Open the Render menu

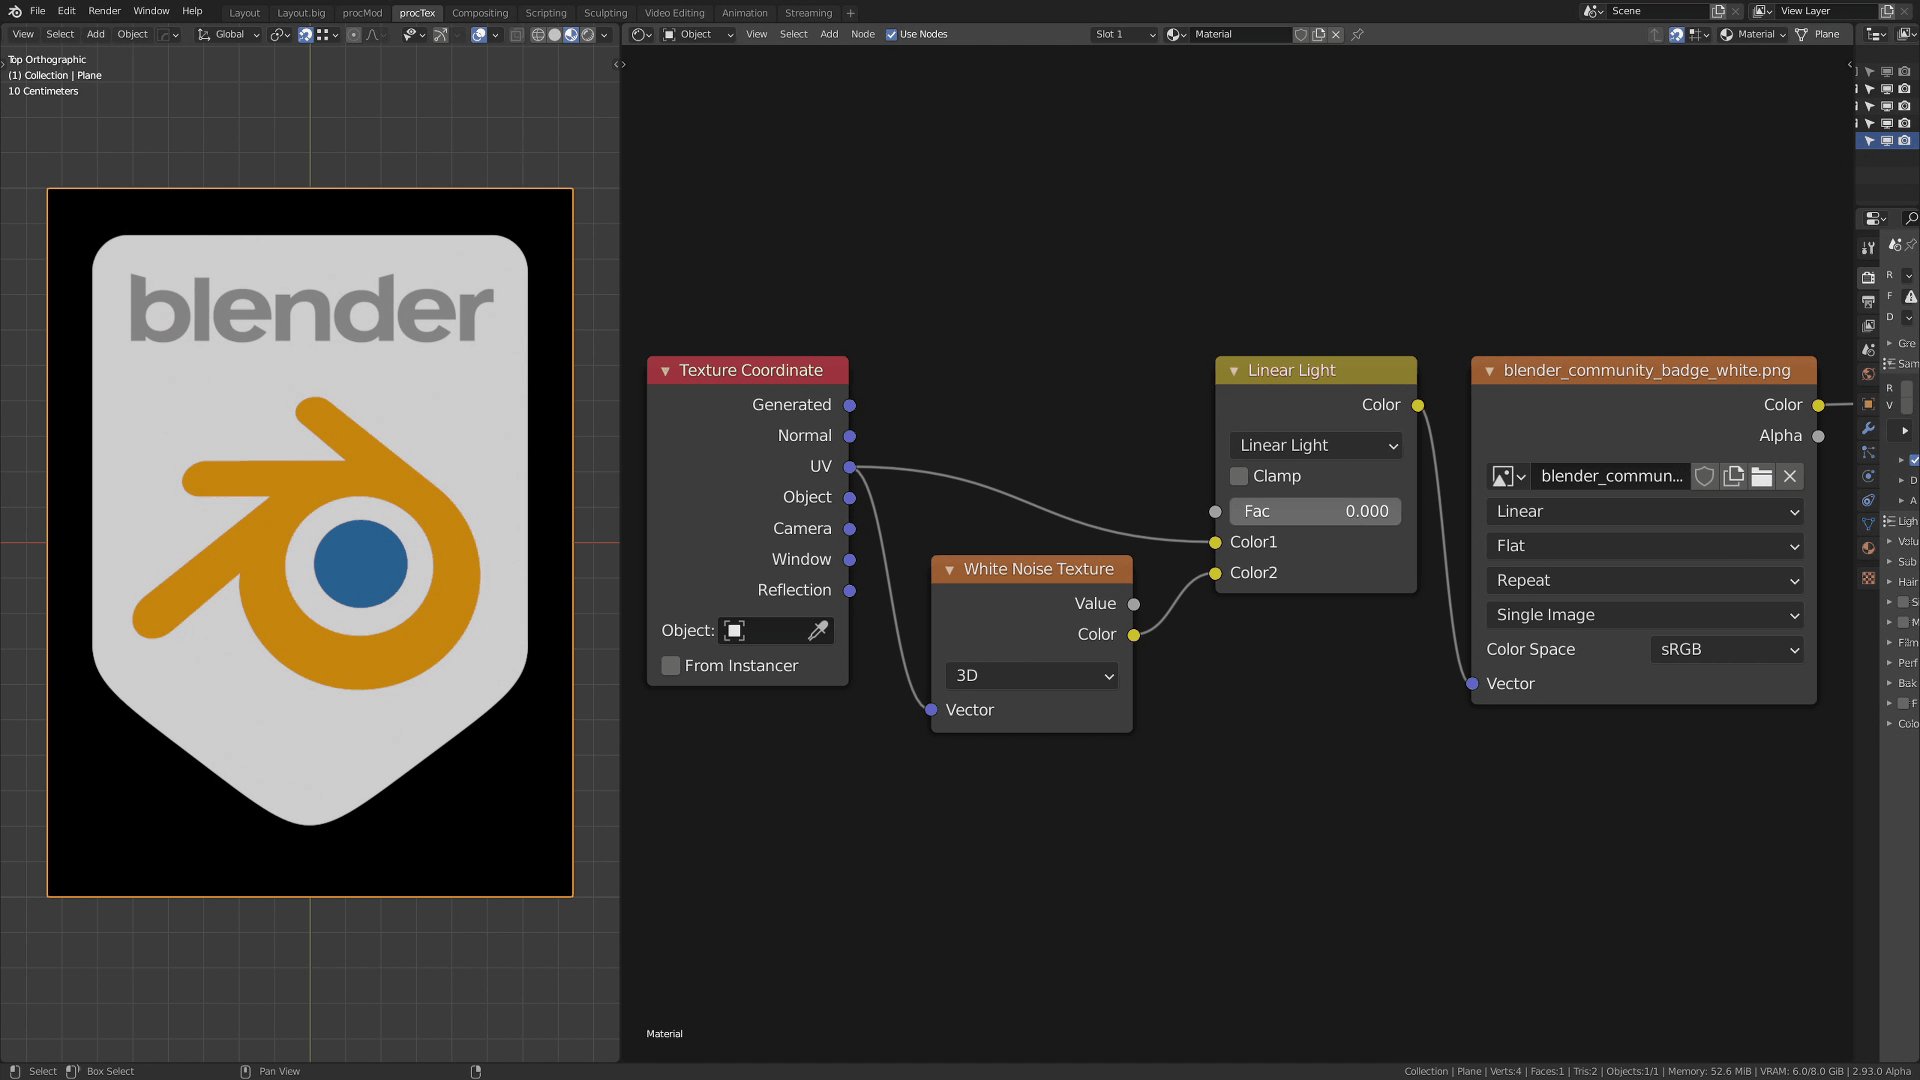(104, 11)
